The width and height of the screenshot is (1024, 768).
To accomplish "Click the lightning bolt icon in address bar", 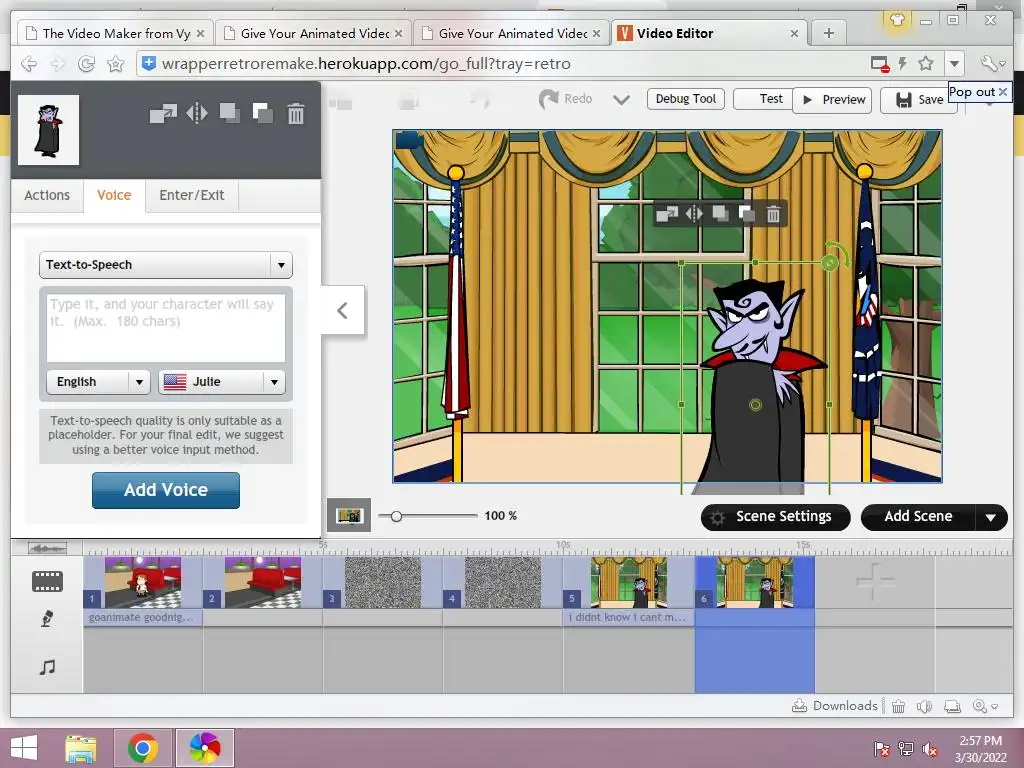I will 903,63.
